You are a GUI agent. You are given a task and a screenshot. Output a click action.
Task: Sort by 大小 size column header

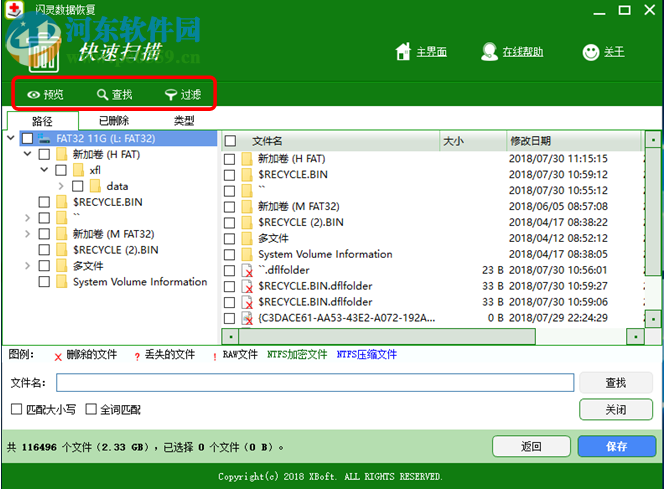(473, 141)
